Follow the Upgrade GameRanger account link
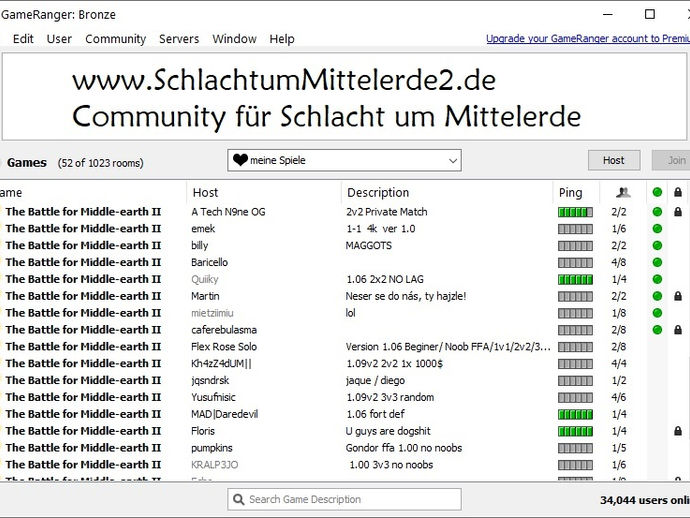Screen dimensions: 690x518 [x=588, y=38]
